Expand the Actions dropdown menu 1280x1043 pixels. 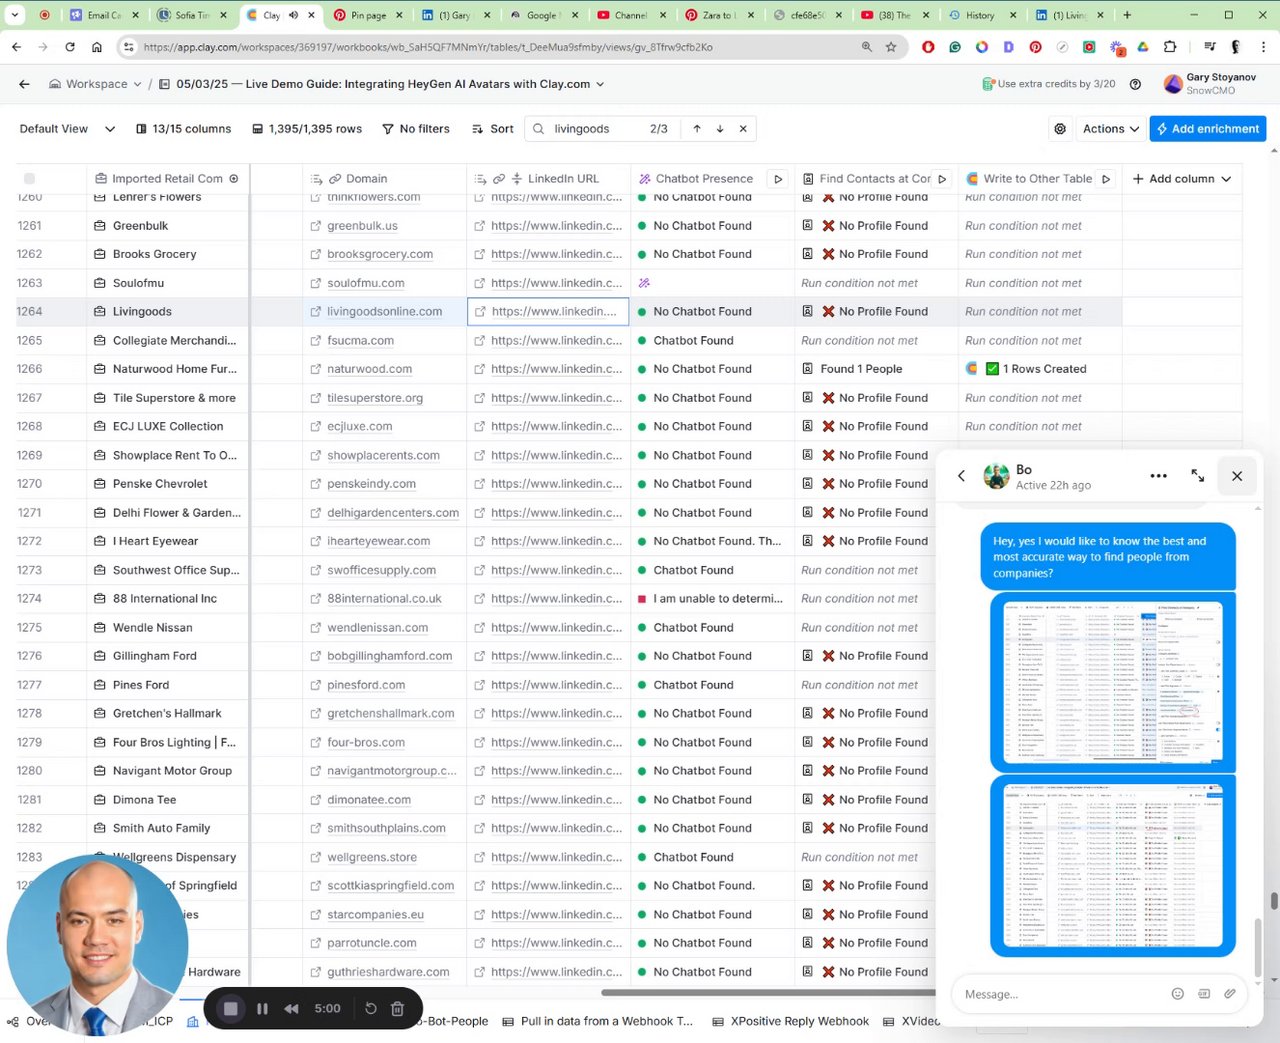coord(1111,129)
